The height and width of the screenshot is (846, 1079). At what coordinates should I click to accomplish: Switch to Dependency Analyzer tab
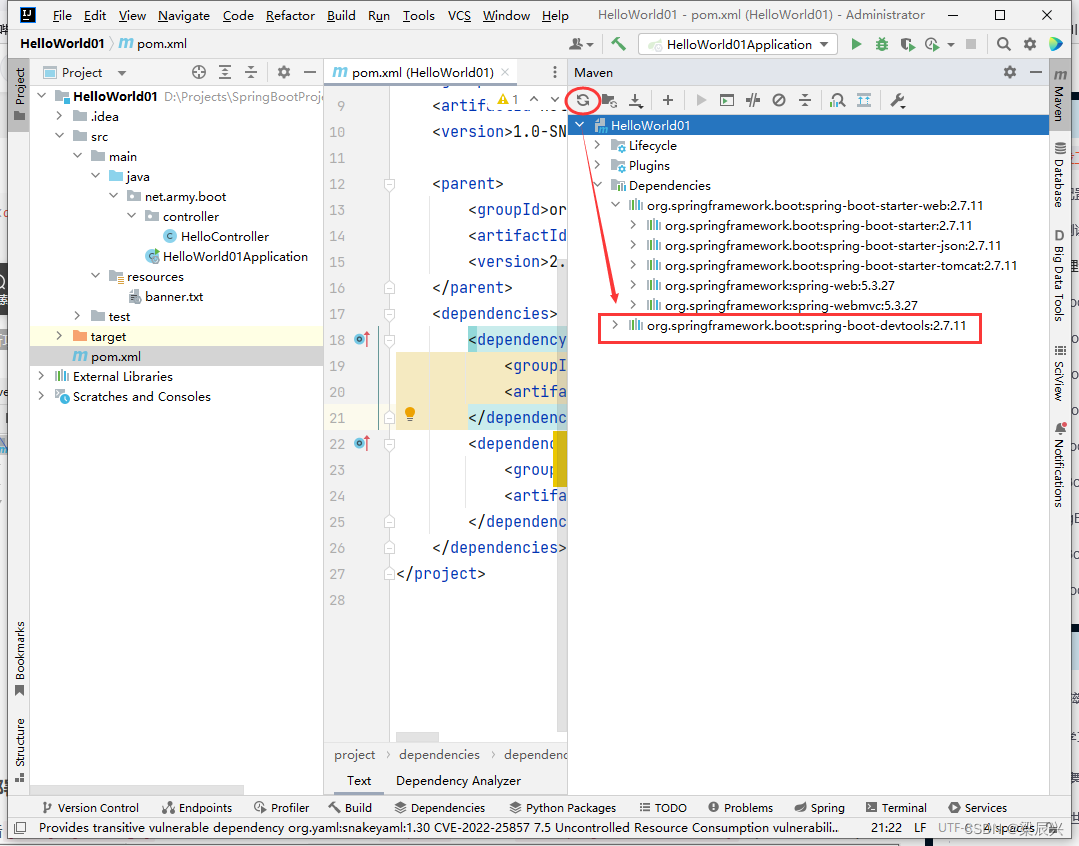[458, 781]
